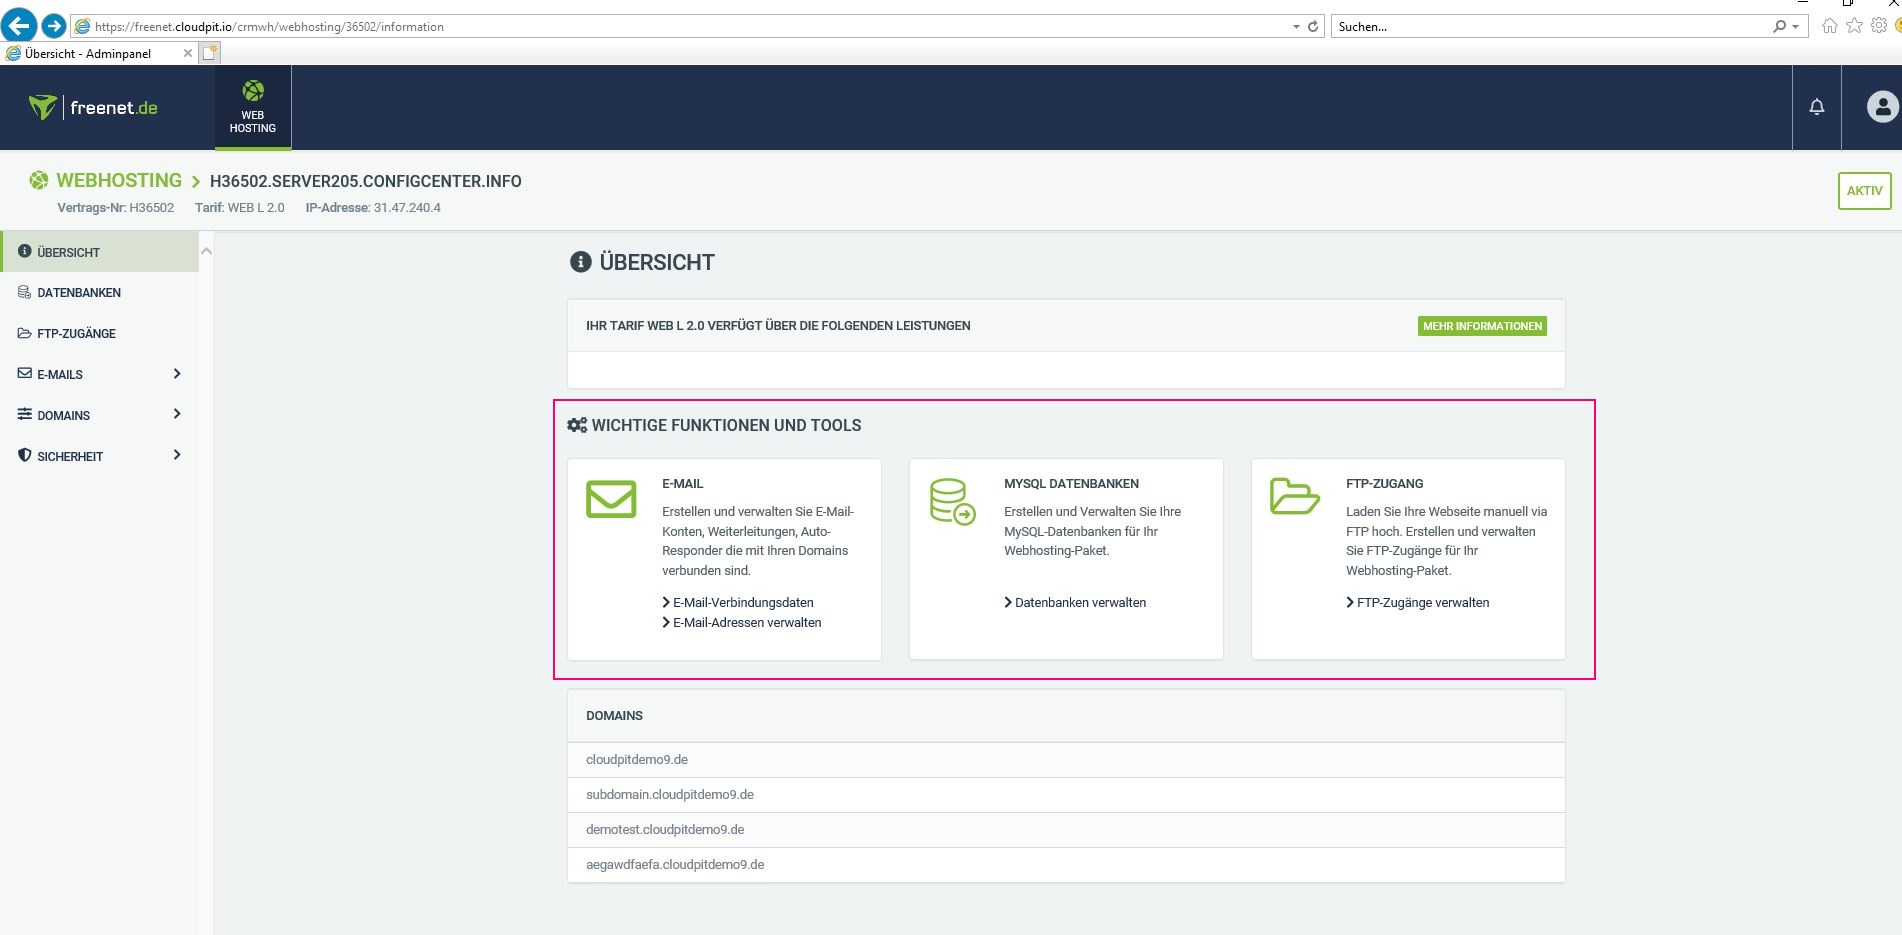Switch to the Übersicht - Adminpanel tab
Screen dimensions: 1902x935
pyautogui.click(x=90, y=53)
